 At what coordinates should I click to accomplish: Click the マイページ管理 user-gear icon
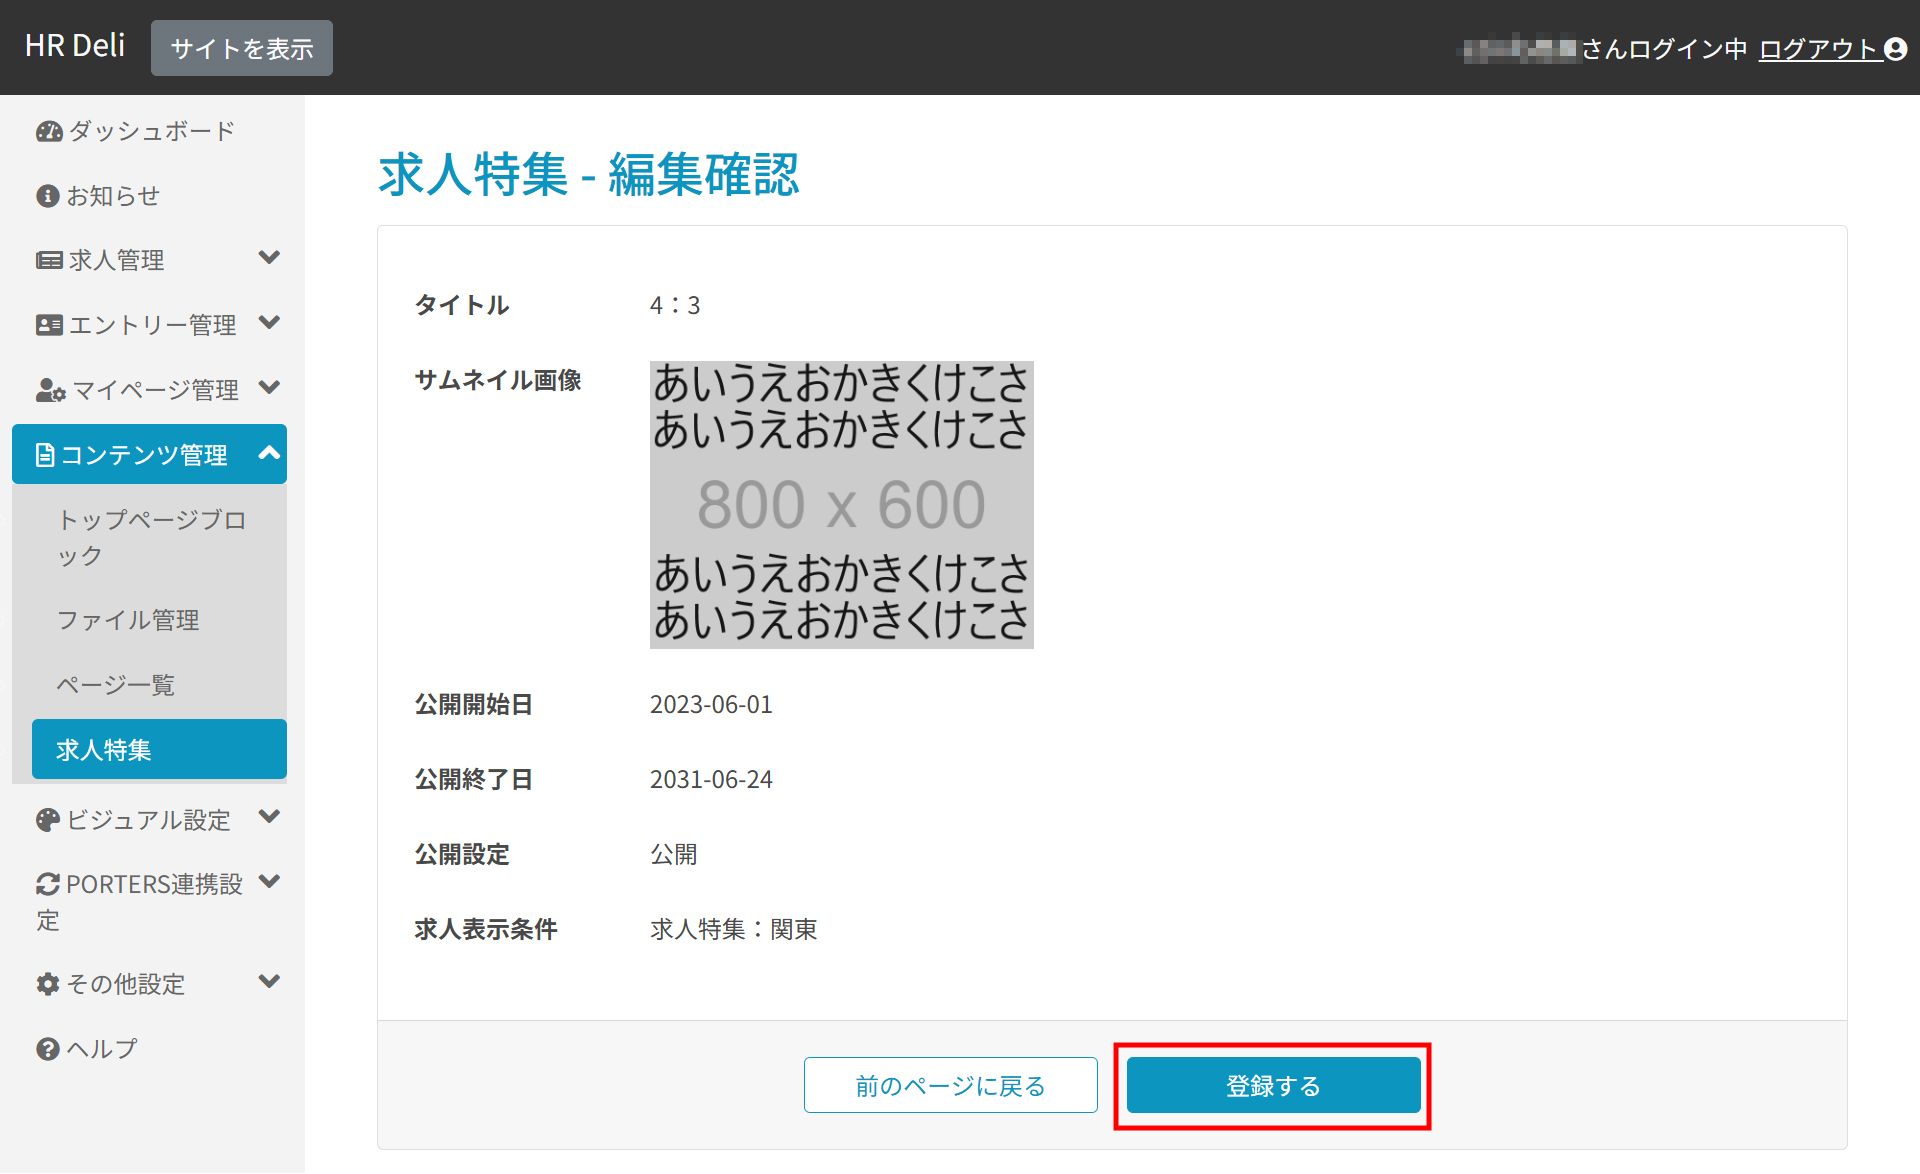point(51,390)
